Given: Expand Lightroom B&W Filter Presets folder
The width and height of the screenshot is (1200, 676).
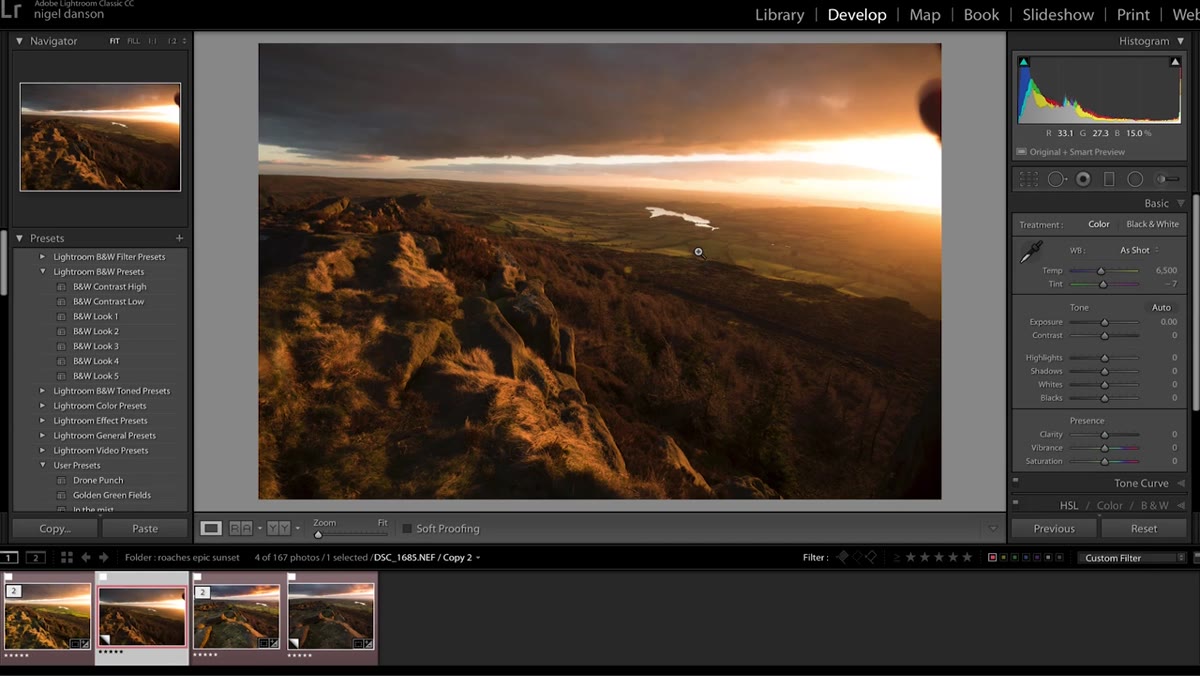Looking at the screenshot, I should (42, 257).
